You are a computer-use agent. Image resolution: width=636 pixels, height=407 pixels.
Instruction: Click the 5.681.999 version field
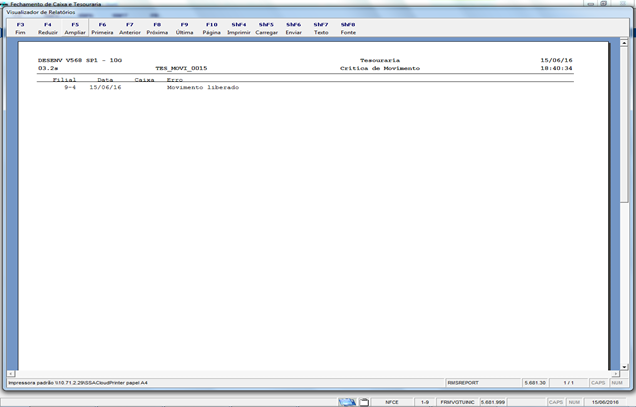(x=493, y=402)
